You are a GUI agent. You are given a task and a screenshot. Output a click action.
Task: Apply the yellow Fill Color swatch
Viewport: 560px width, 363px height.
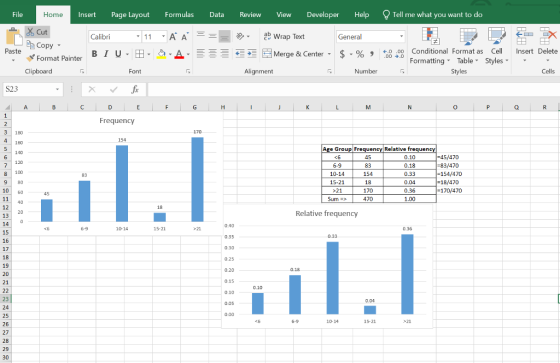click(161, 54)
